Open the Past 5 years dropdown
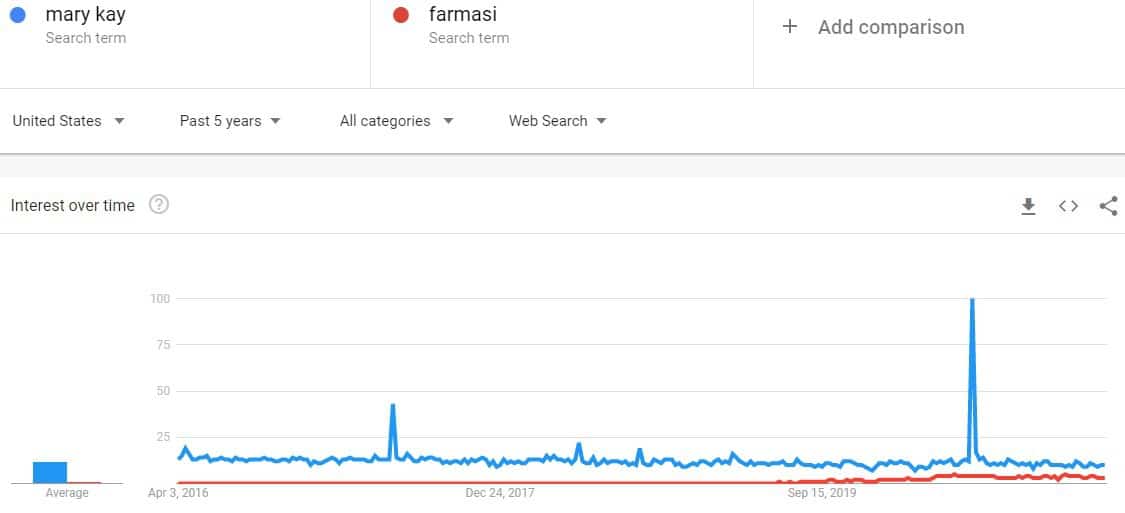This screenshot has height=513, width=1125. point(230,121)
